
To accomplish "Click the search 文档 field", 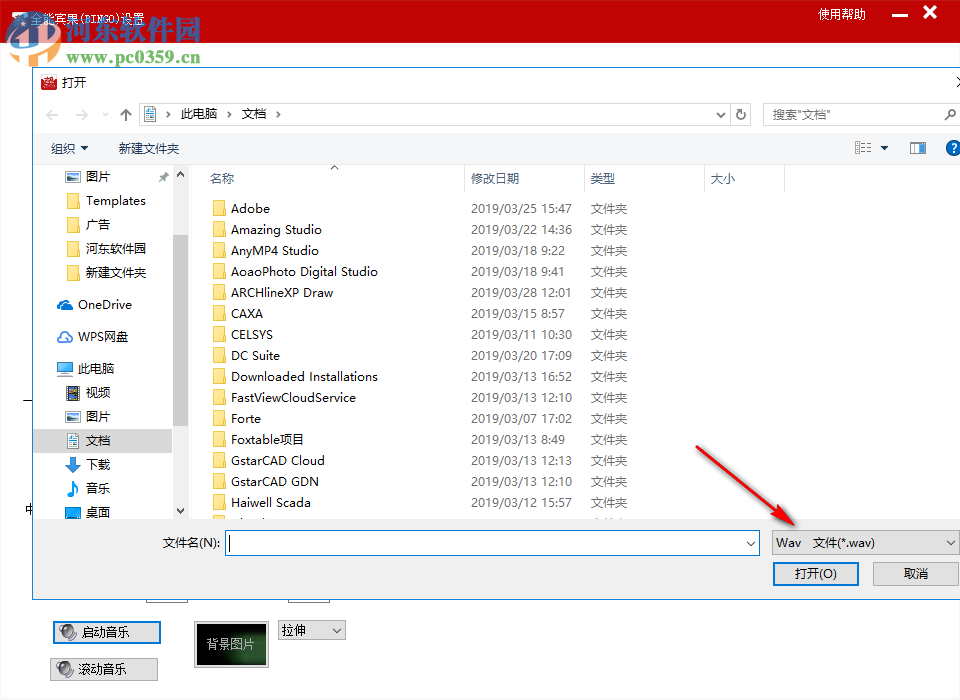I will tap(854, 115).
